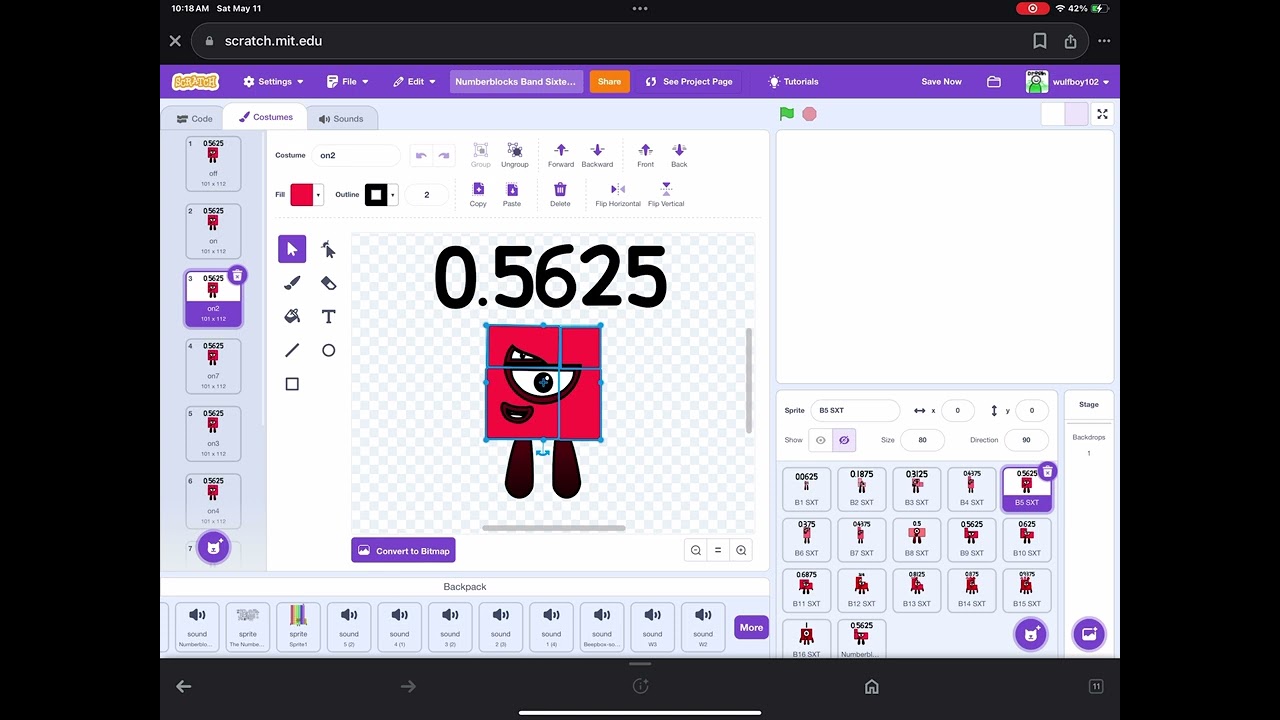
Task: Click Save Now
Action: point(941,82)
